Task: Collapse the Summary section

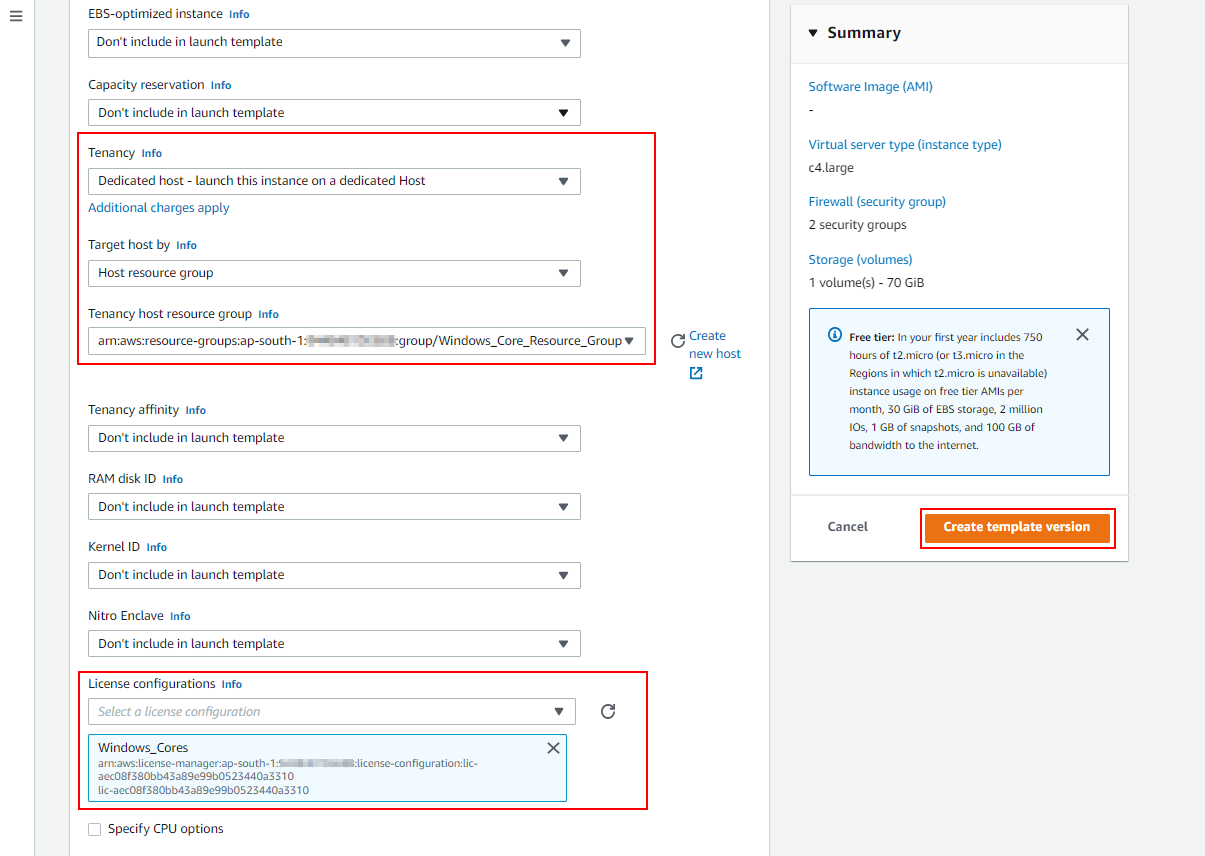Action: [812, 32]
